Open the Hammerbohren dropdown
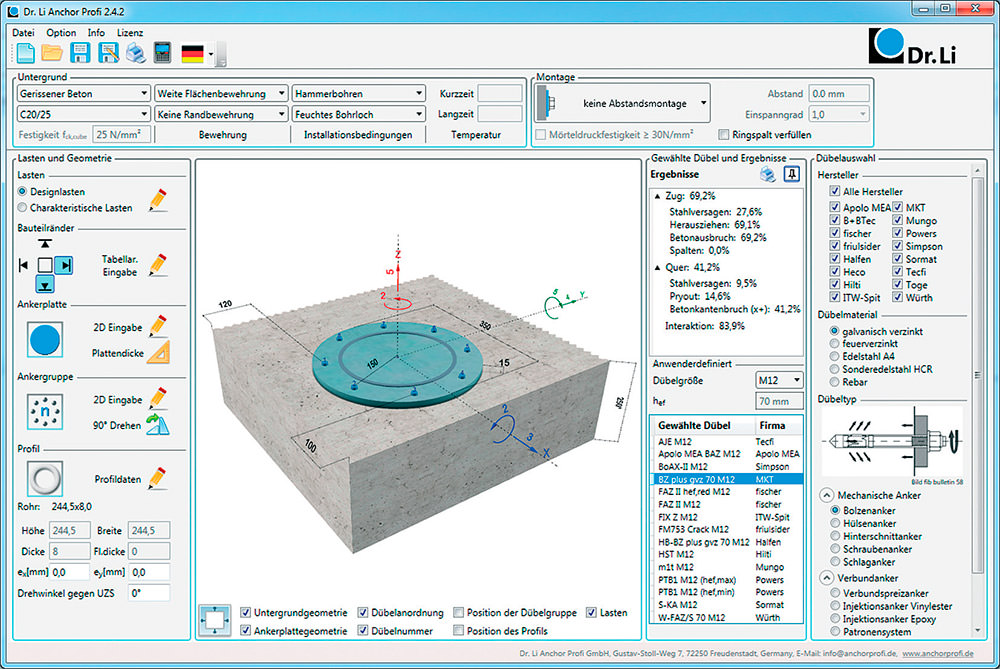The height and width of the screenshot is (669, 1000). pyautogui.click(x=359, y=94)
